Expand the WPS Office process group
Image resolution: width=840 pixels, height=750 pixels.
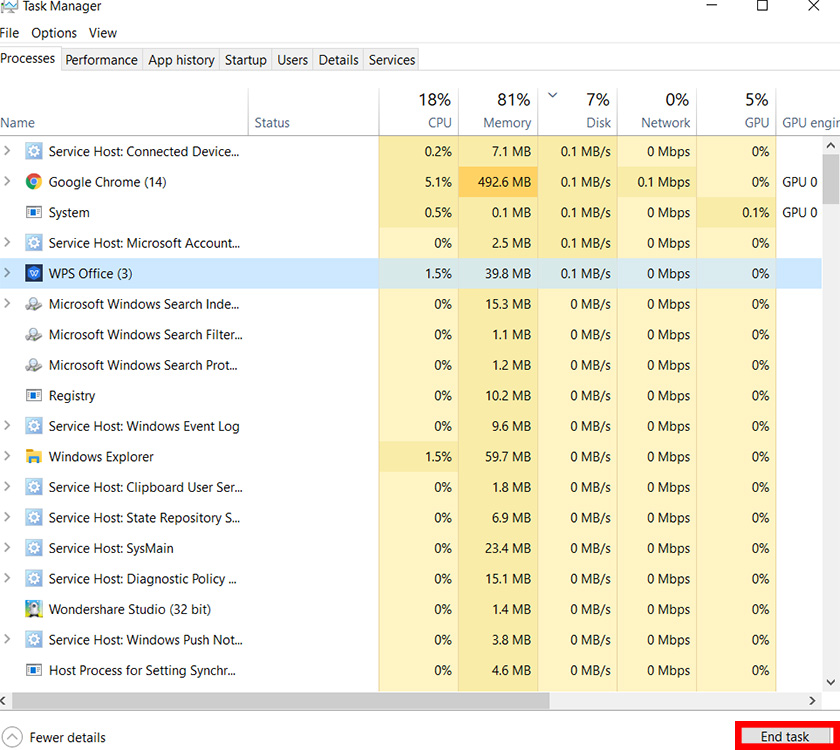point(8,273)
